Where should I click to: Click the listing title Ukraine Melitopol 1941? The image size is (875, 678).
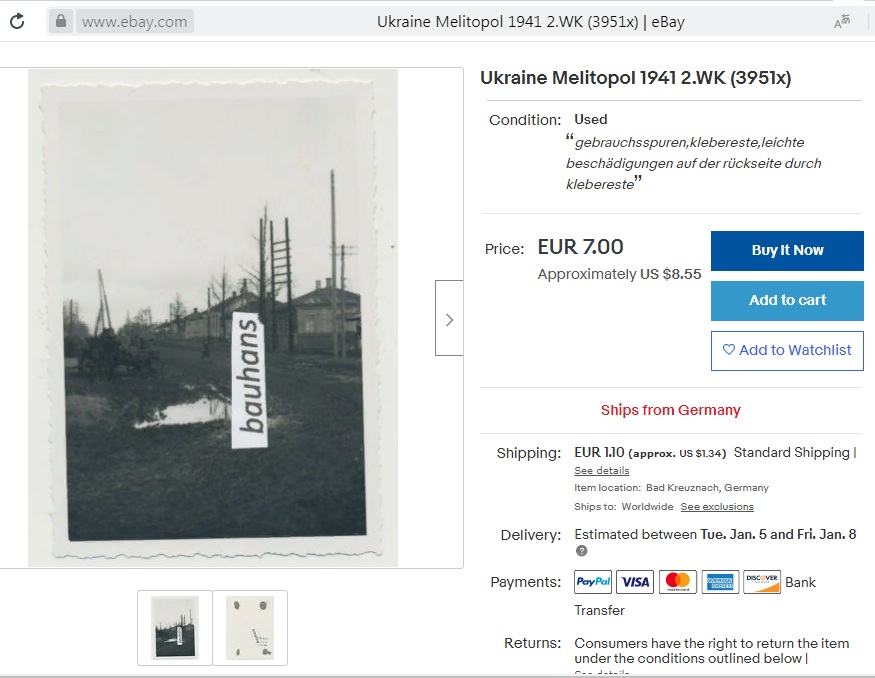[x=635, y=78]
